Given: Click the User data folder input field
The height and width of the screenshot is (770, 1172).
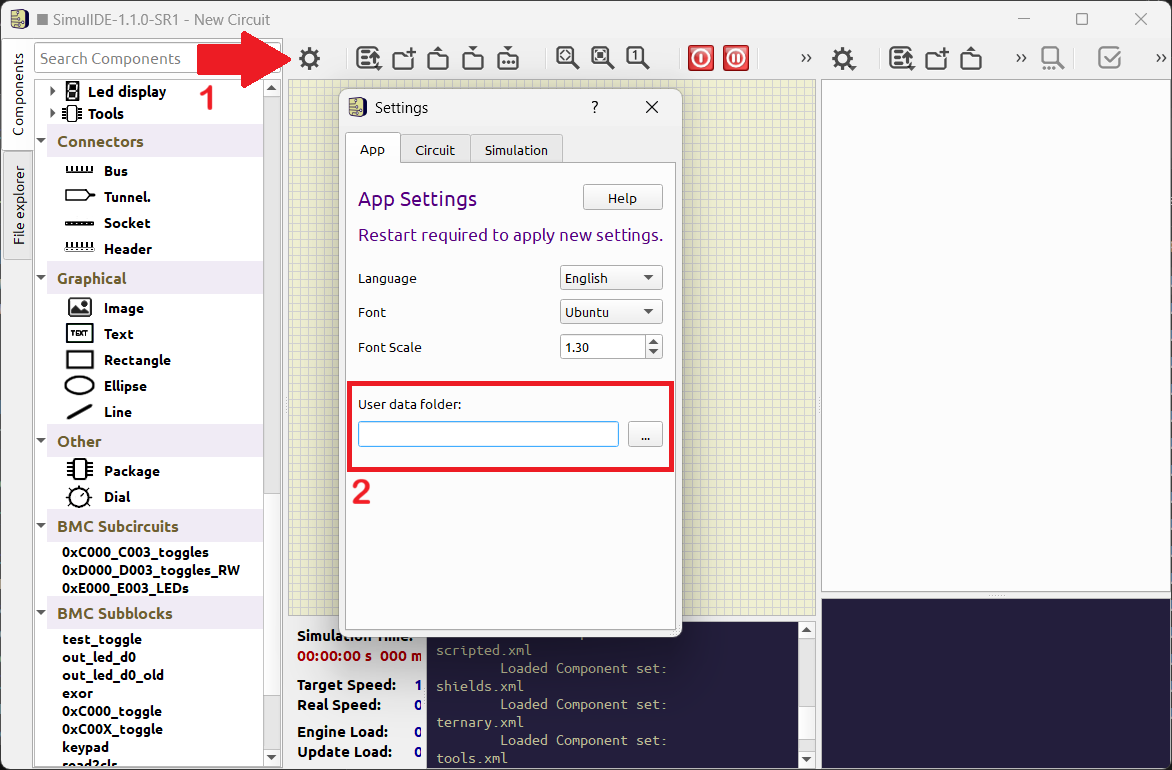Looking at the screenshot, I should tap(487, 434).
